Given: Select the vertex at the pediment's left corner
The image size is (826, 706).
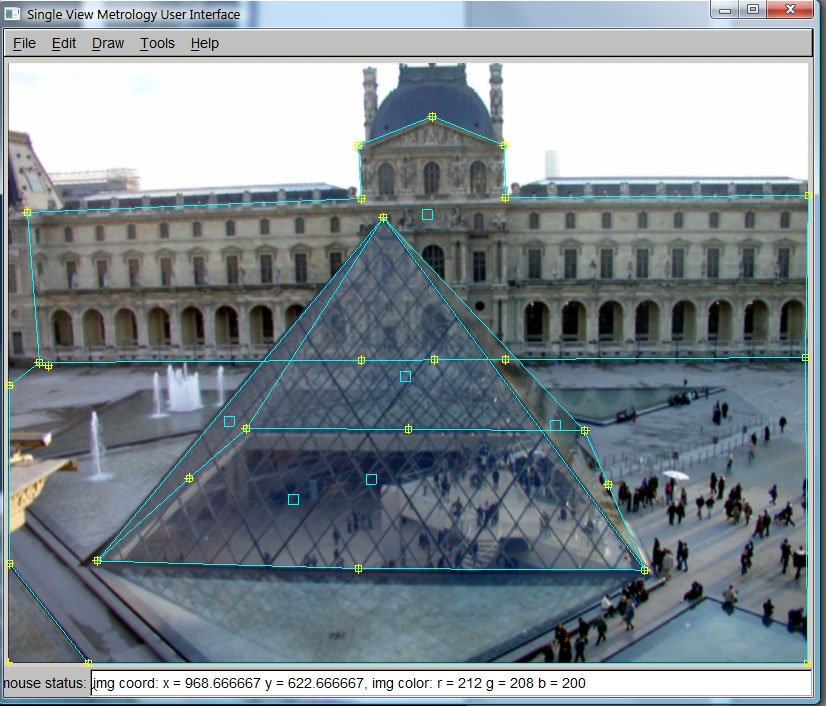Looking at the screenshot, I should coord(358,145).
